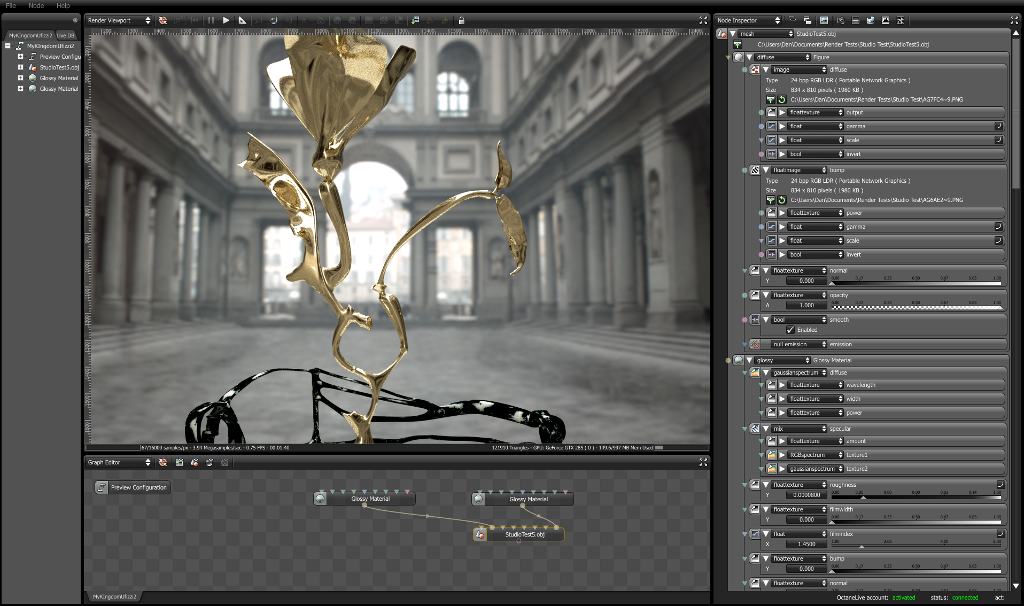This screenshot has width=1024, height=606.
Task: Open the Render Viewport panel type dropdown
Action: [119, 20]
